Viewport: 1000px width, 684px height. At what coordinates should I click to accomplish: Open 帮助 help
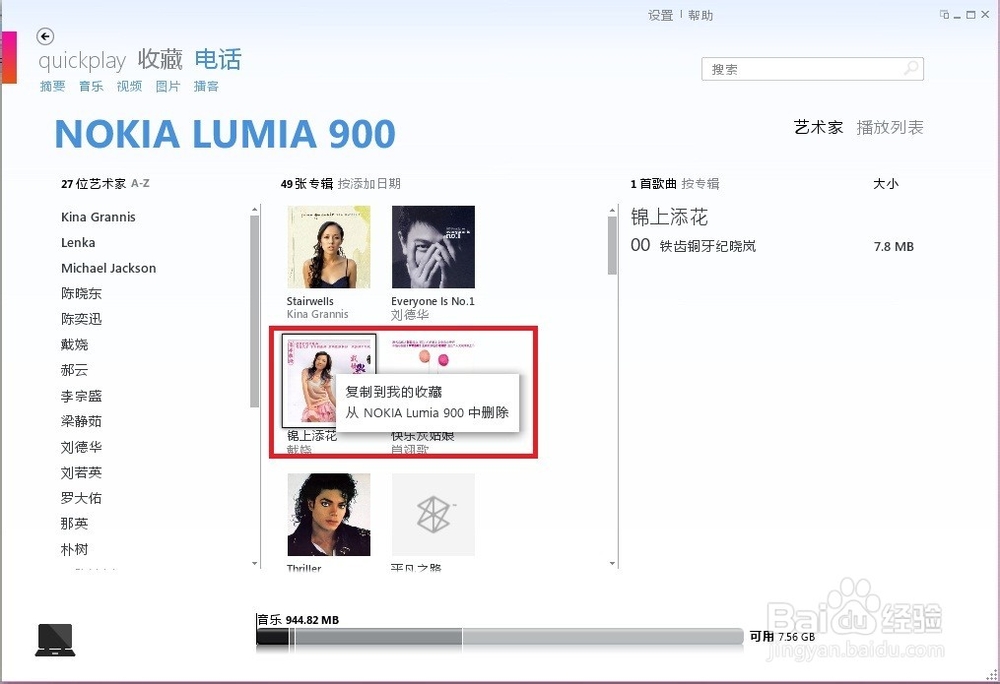[700, 15]
